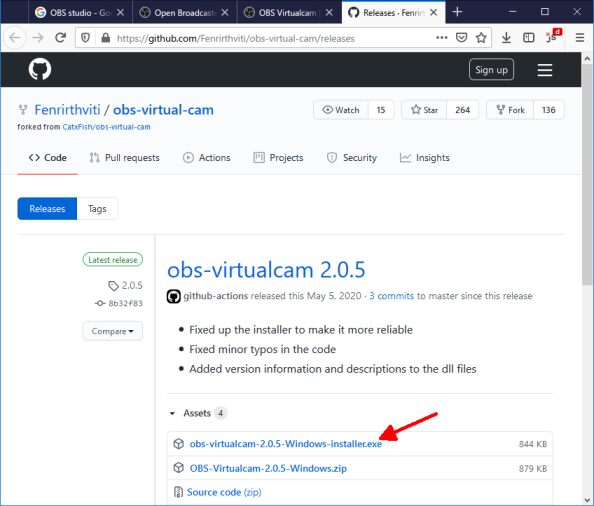
Task: Click the zip file icon beside Source code
Action: pos(178,492)
